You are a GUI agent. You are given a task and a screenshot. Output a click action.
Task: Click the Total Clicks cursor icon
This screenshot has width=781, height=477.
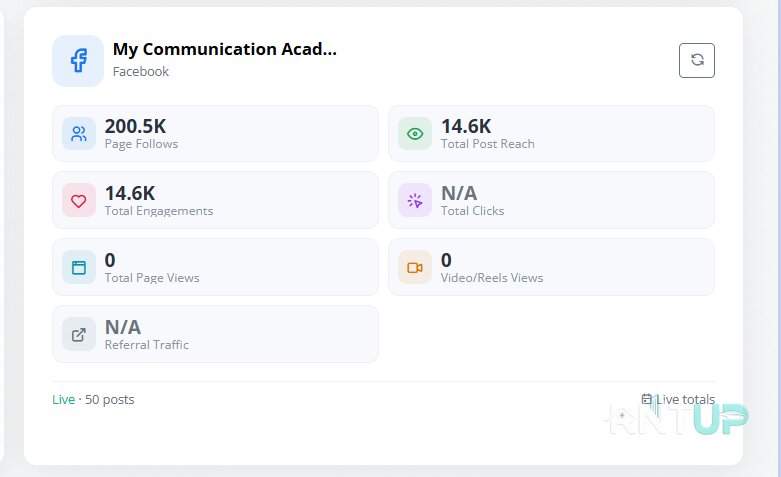coord(415,201)
